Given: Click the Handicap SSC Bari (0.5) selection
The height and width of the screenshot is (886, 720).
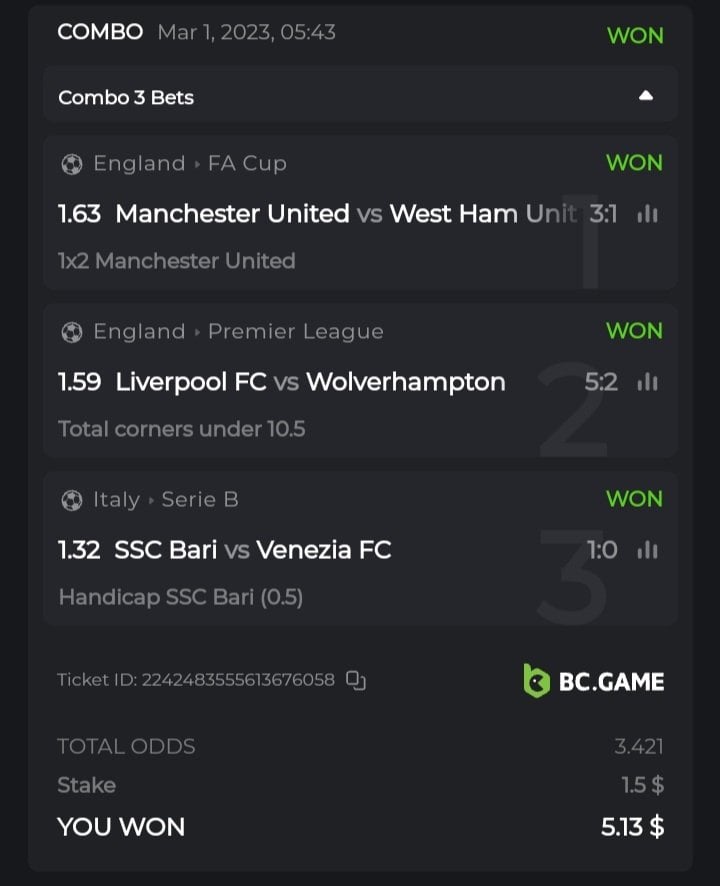Looking at the screenshot, I should pyautogui.click(x=181, y=597).
